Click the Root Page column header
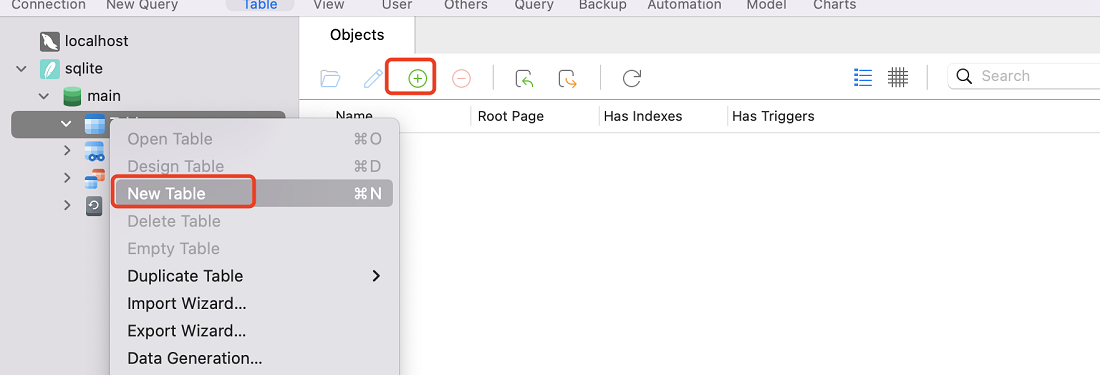This screenshot has width=1100, height=375. pyautogui.click(x=511, y=116)
